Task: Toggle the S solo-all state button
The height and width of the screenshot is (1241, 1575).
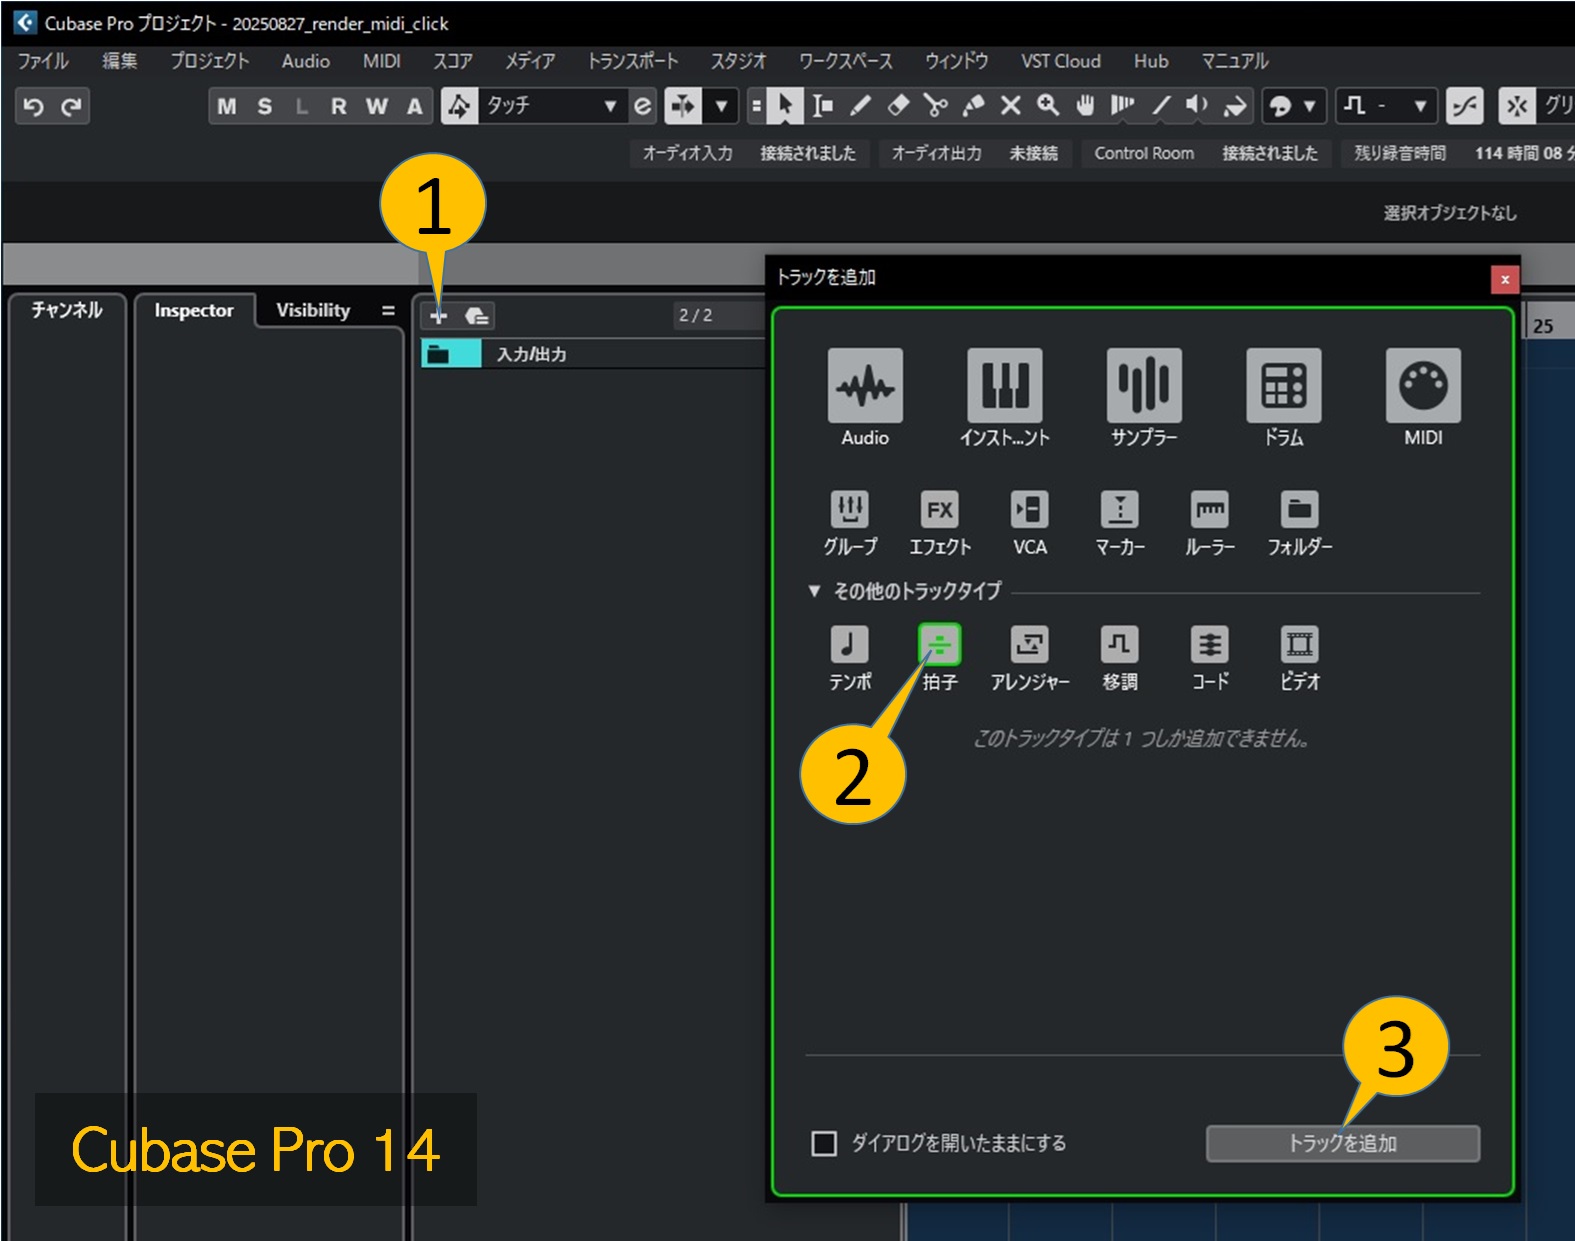Action: click(265, 106)
